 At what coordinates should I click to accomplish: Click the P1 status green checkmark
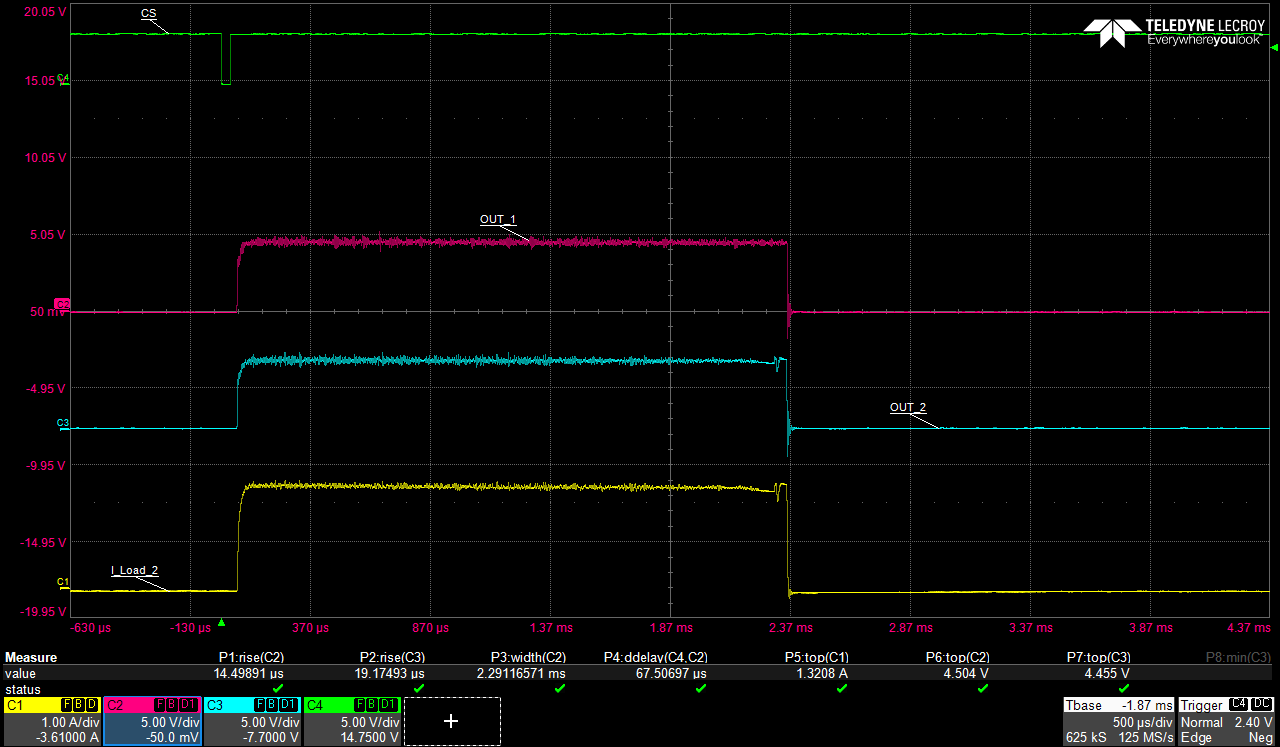click(279, 689)
